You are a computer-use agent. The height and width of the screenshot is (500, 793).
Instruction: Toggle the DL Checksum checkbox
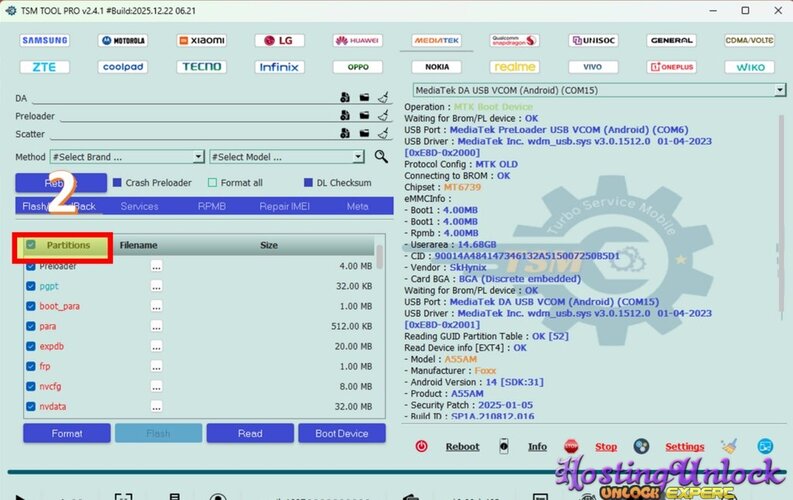pos(308,183)
